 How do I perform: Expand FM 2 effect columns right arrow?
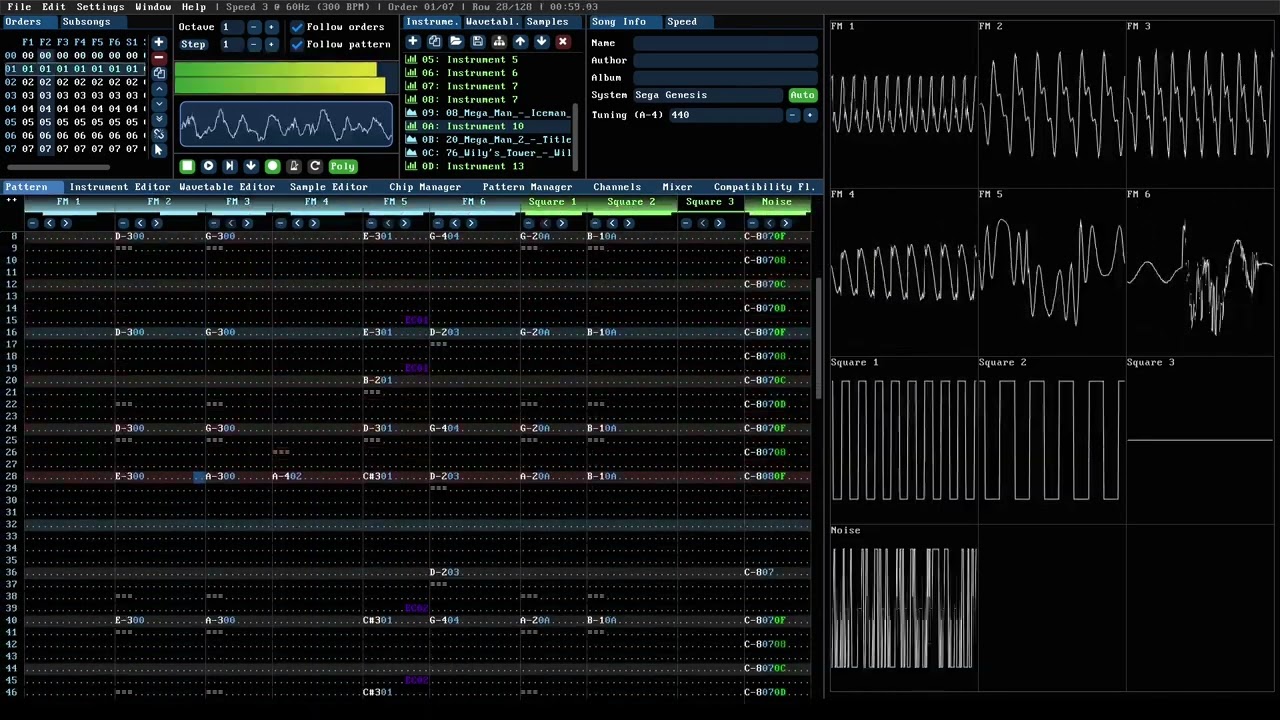click(156, 223)
